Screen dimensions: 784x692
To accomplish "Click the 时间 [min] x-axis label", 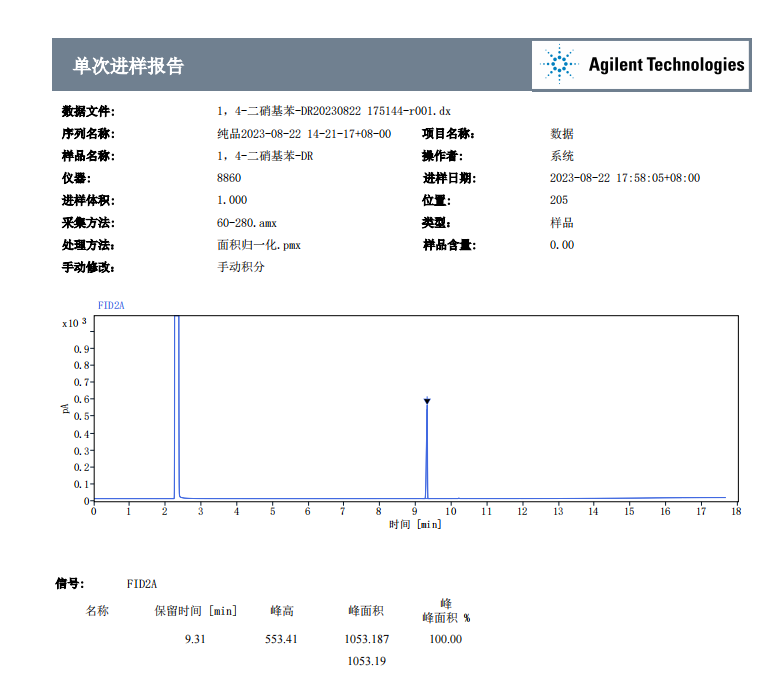I will click(415, 524).
